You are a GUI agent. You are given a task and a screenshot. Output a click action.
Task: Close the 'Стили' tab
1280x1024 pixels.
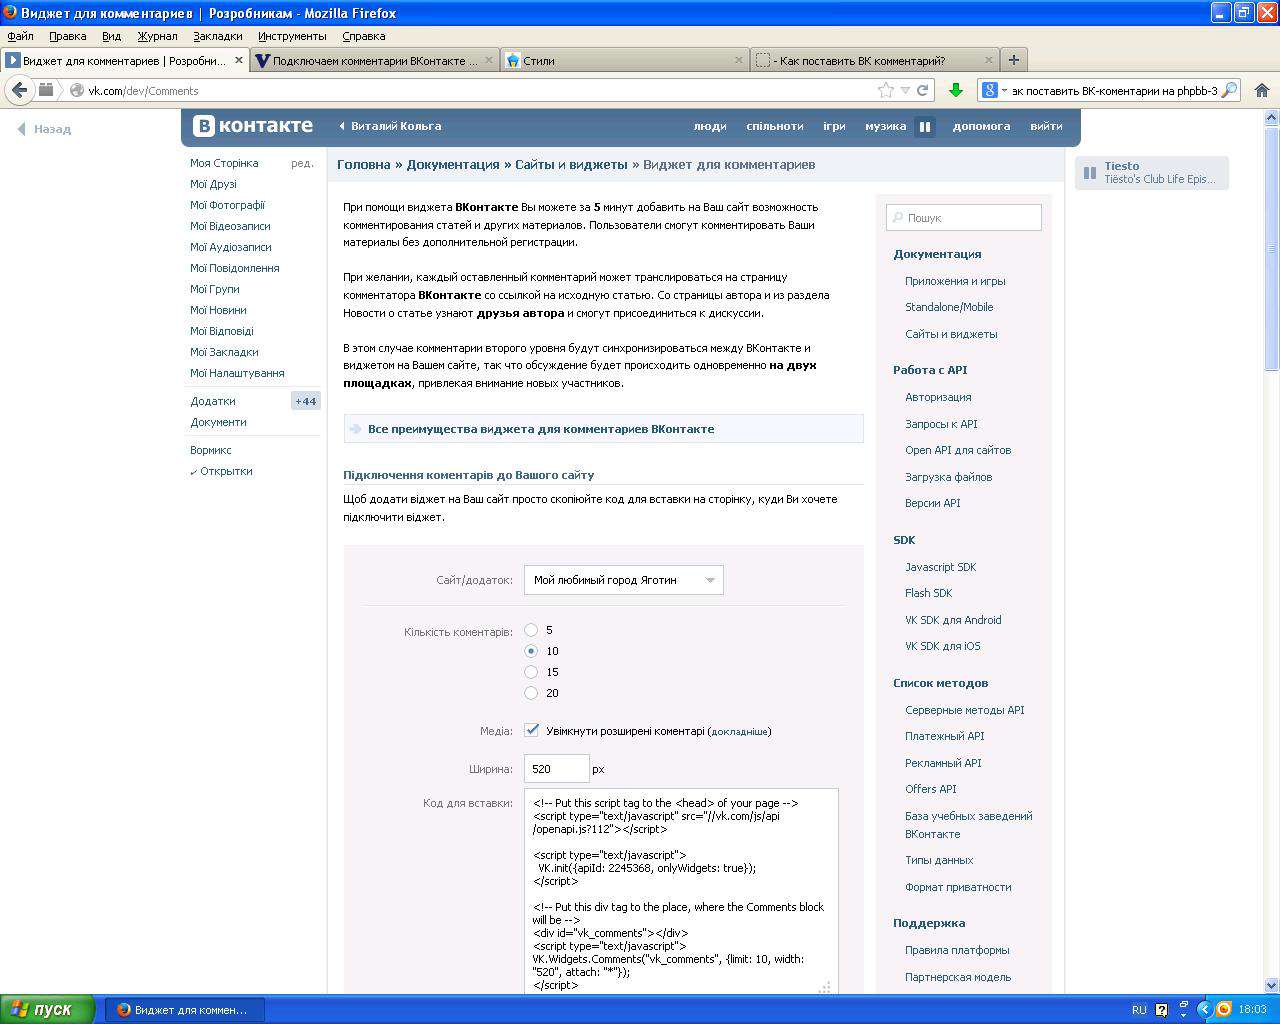(x=740, y=60)
